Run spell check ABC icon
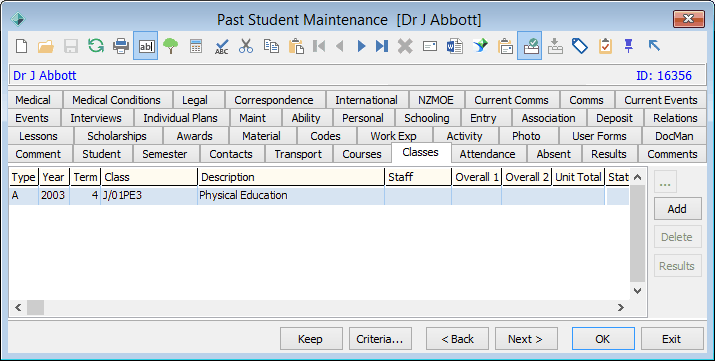 [x=222, y=46]
